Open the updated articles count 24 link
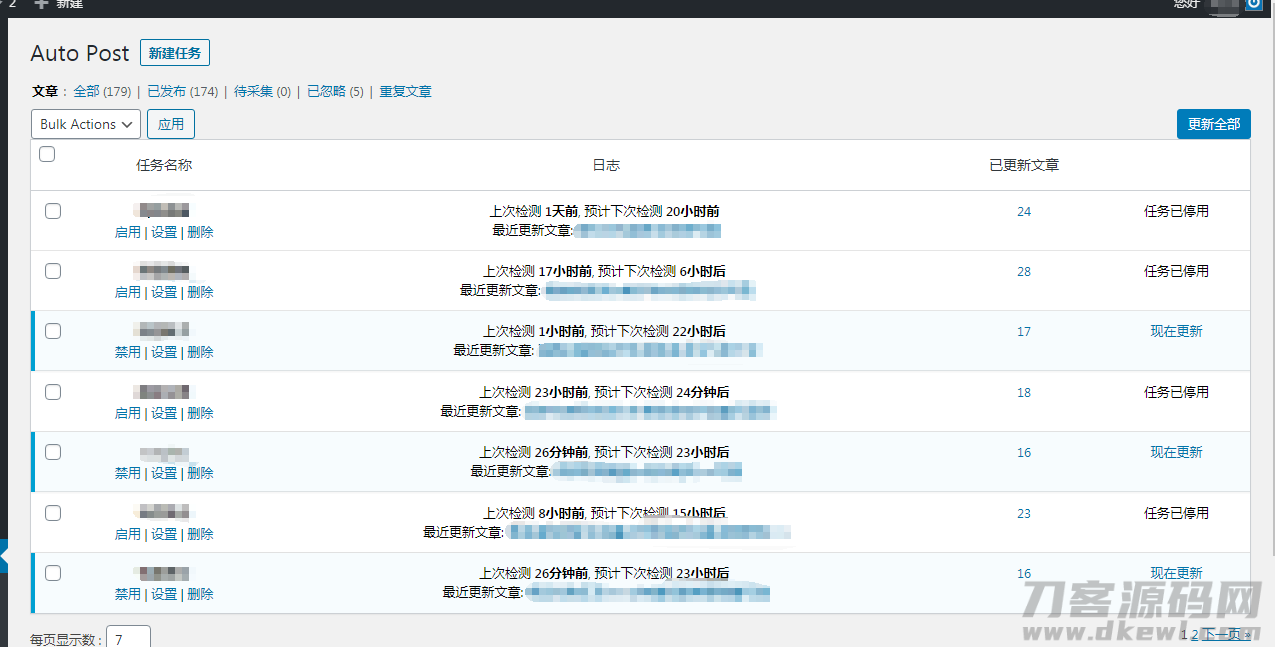 pyautogui.click(x=1023, y=211)
